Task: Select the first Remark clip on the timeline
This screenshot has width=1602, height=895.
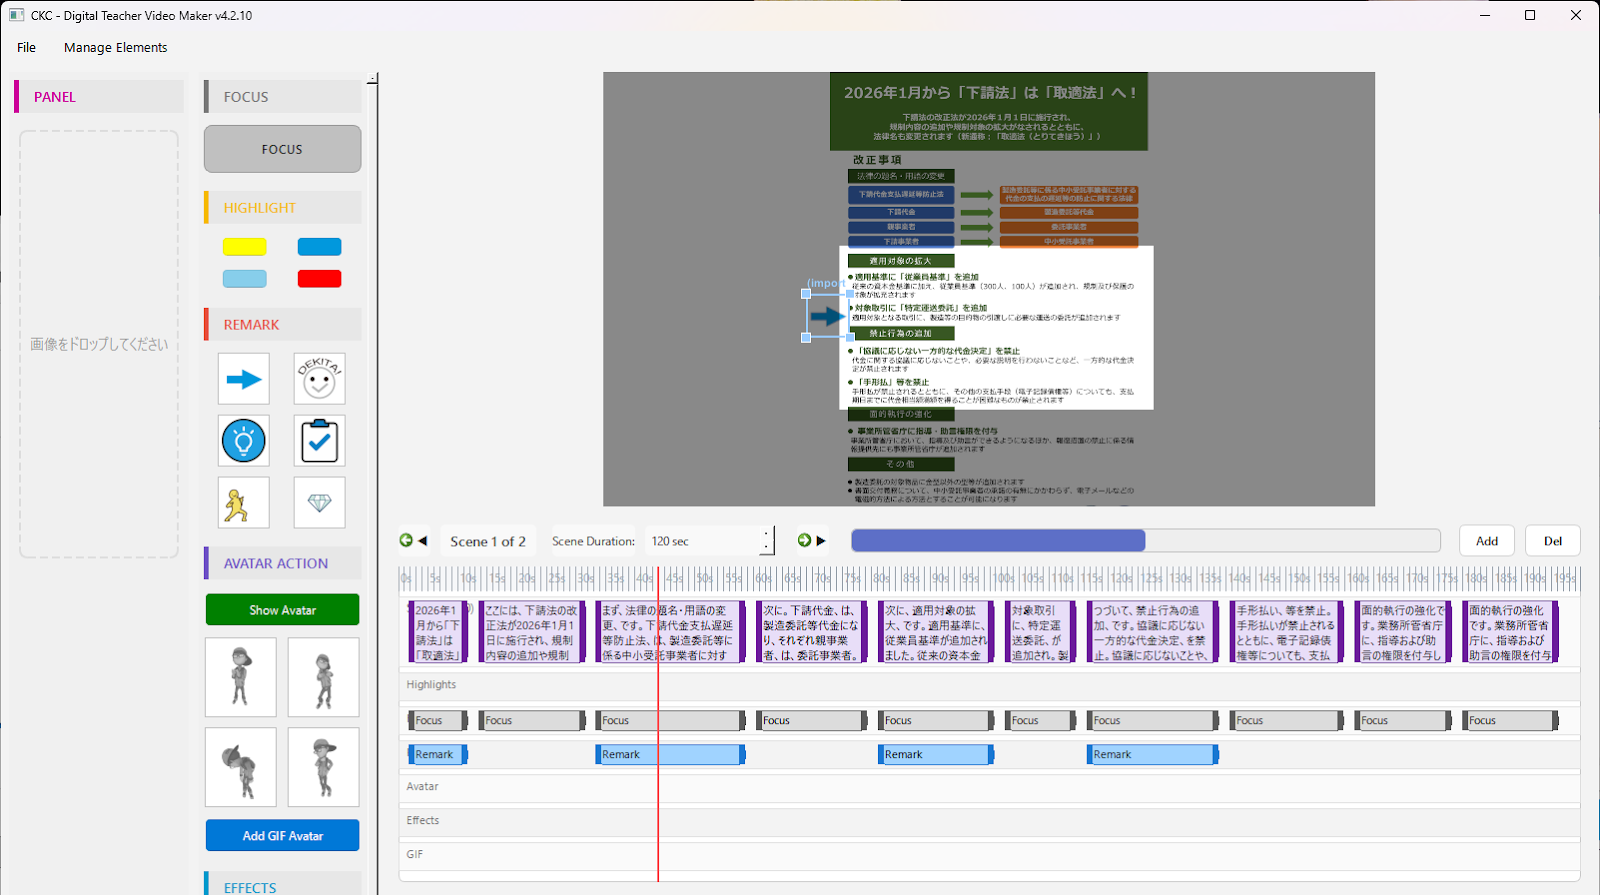Action: (x=437, y=755)
